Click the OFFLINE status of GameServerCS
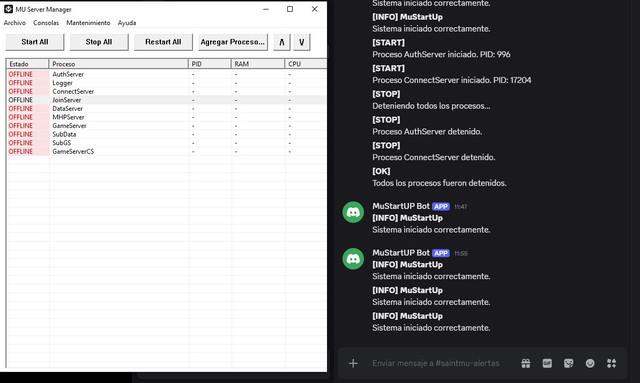 pos(20,151)
